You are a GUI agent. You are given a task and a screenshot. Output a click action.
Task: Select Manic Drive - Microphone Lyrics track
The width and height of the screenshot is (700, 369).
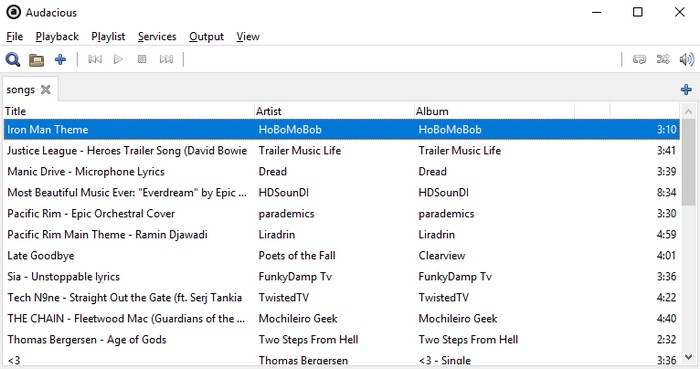point(342,171)
